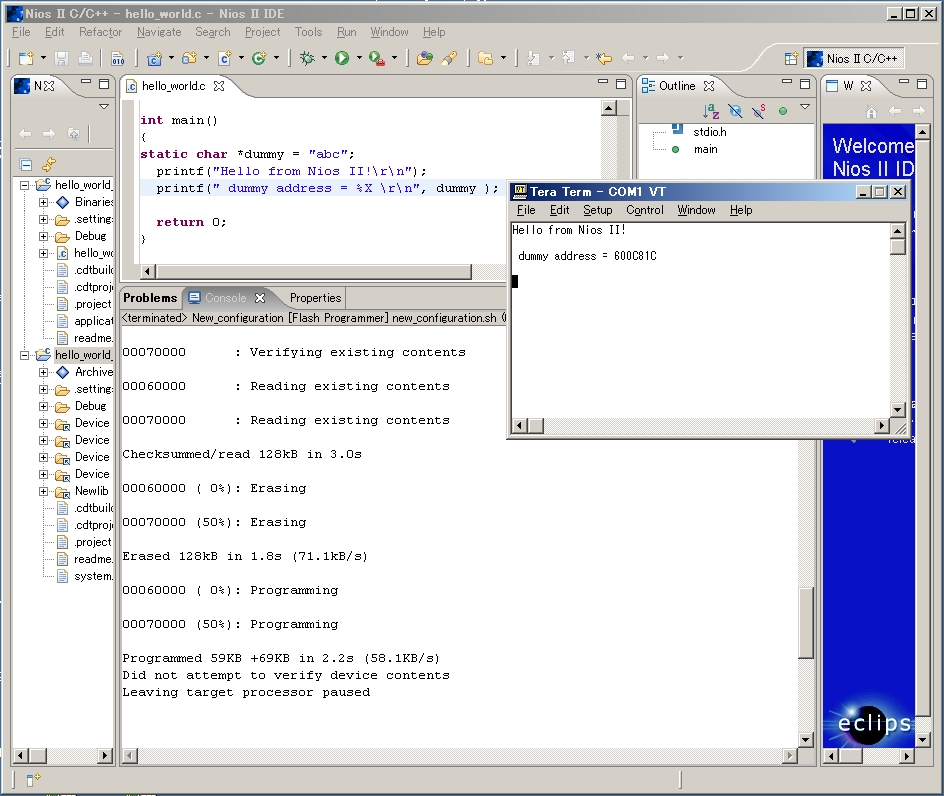Toggle Hide Static Members in Outline
Image resolution: width=944 pixels, height=796 pixels.
759,111
